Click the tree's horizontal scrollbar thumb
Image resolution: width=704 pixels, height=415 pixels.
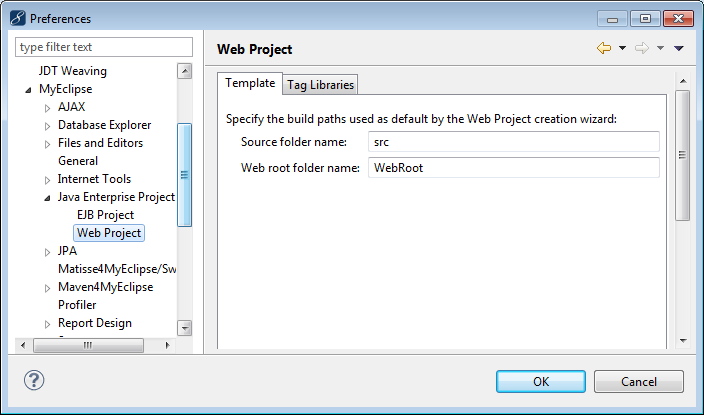point(87,345)
